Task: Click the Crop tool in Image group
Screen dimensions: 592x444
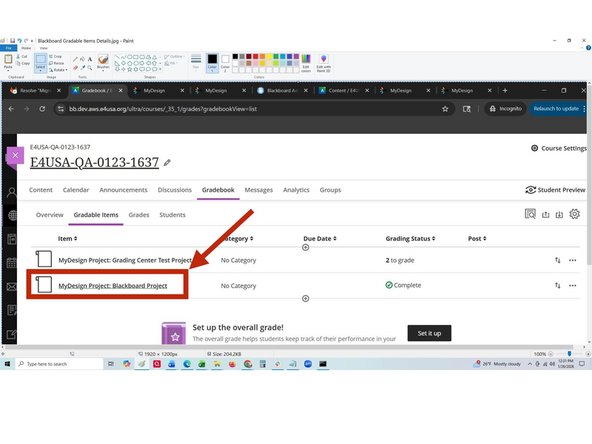Action: click(55, 56)
